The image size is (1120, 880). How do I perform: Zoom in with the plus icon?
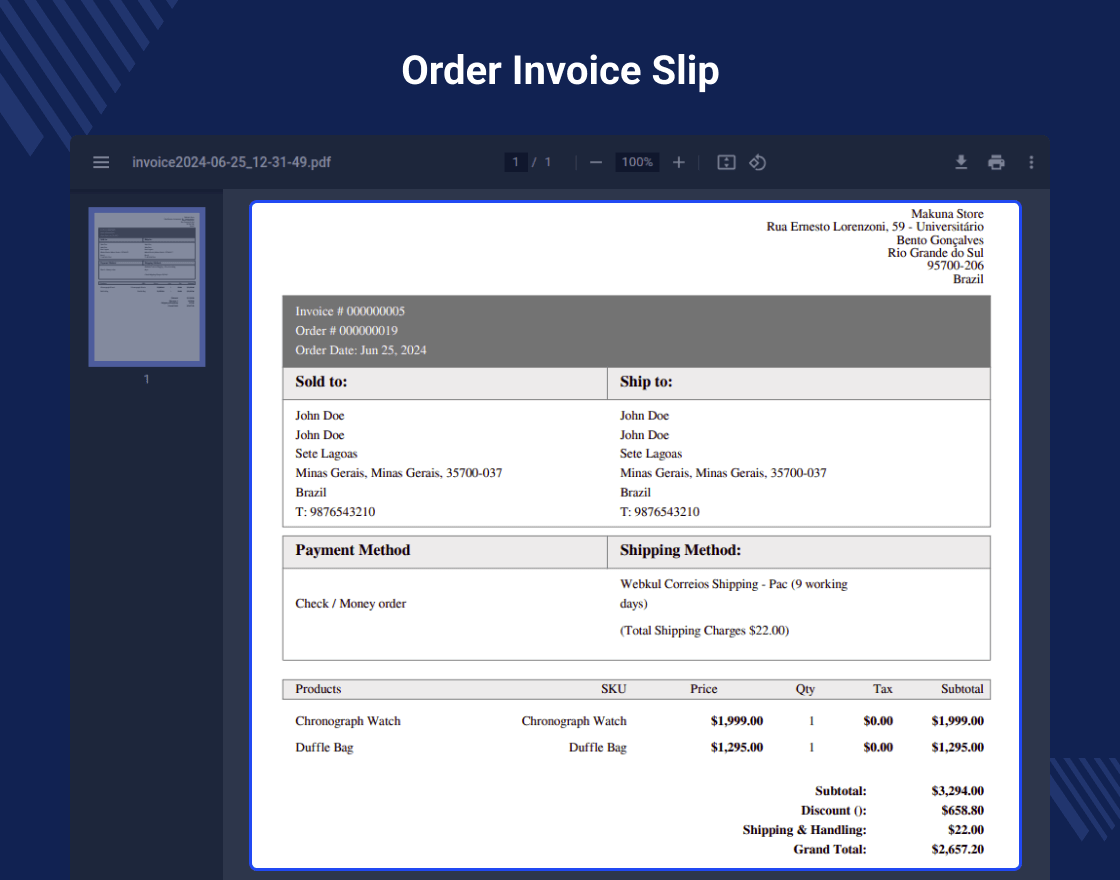tap(679, 162)
